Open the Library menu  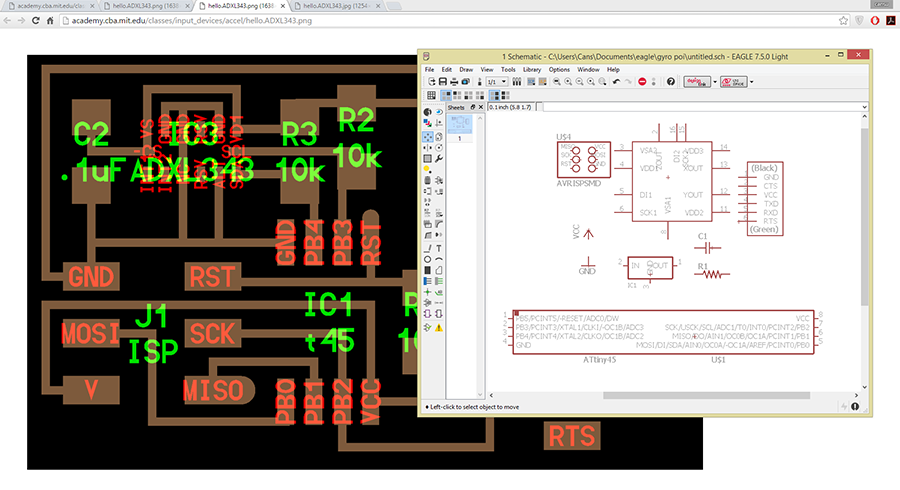pos(532,69)
